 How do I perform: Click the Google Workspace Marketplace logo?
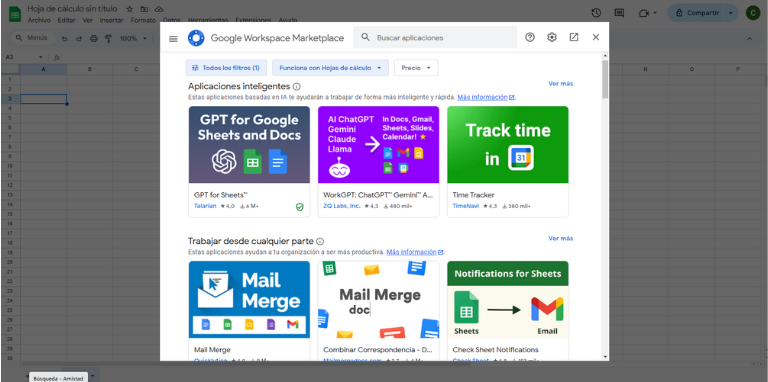pos(196,38)
